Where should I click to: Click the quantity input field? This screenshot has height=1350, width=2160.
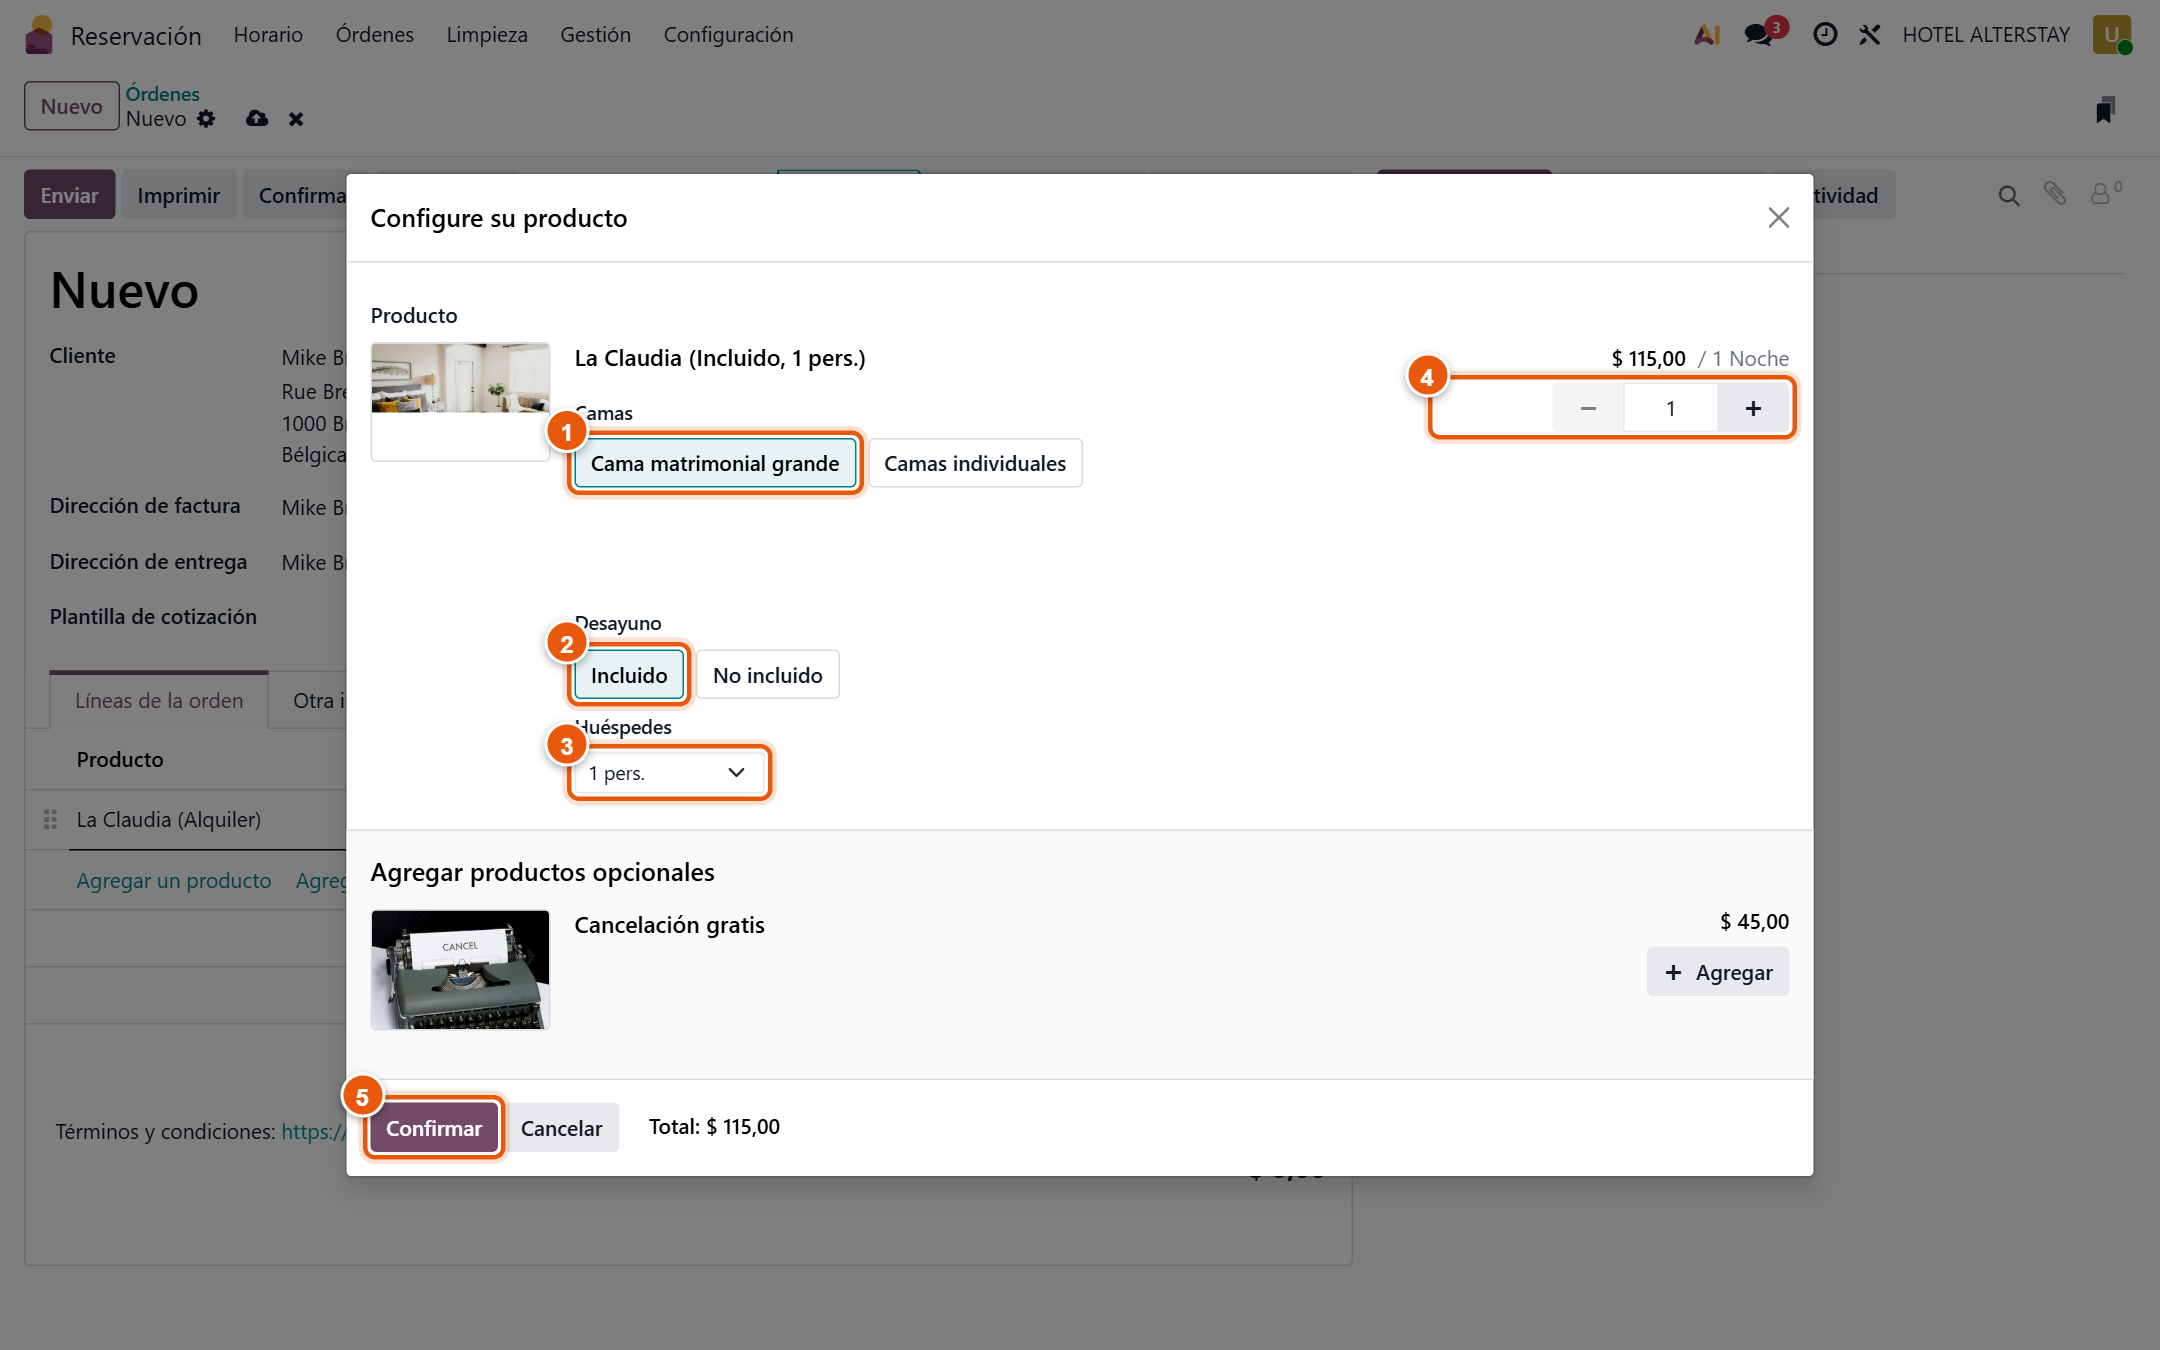(x=1670, y=408)
